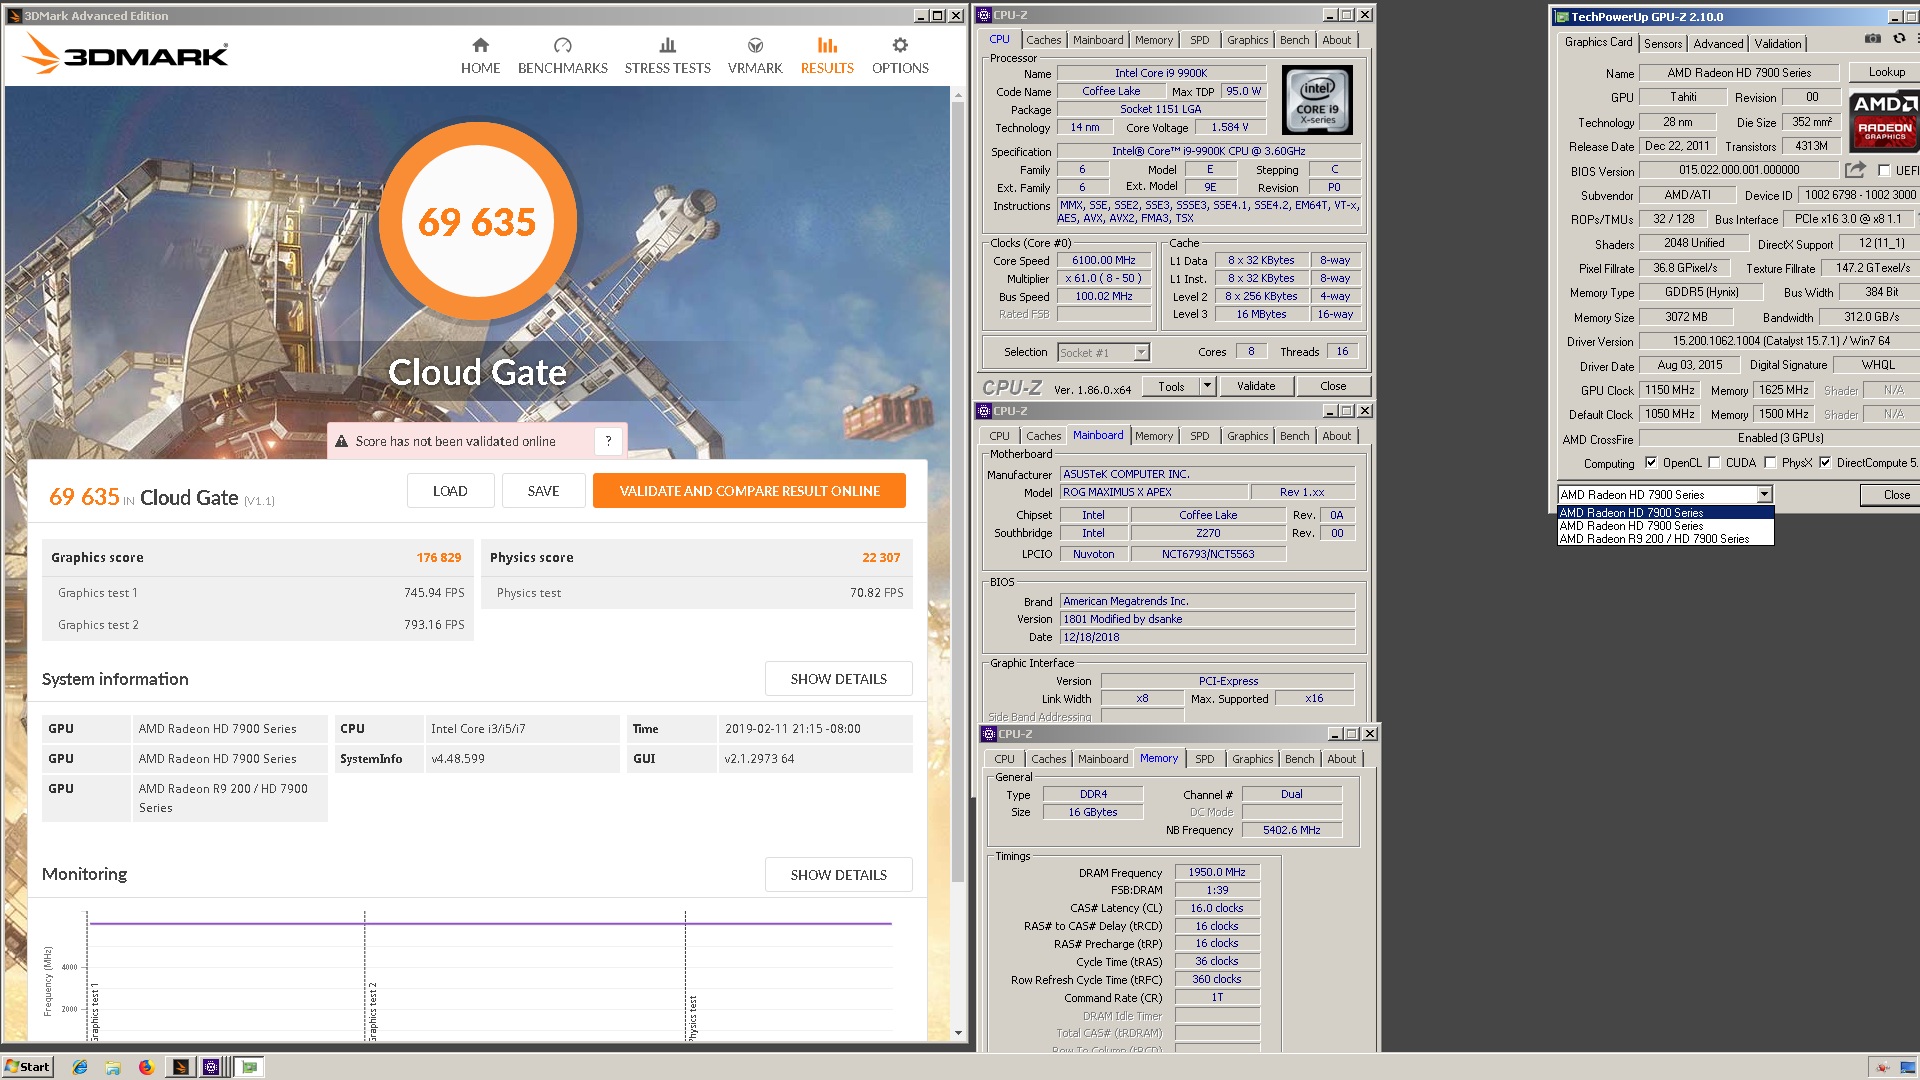1920x1080 pixels.
Task: Switch to GPU-Z Advanced tab
Action: click(1718, 43)
